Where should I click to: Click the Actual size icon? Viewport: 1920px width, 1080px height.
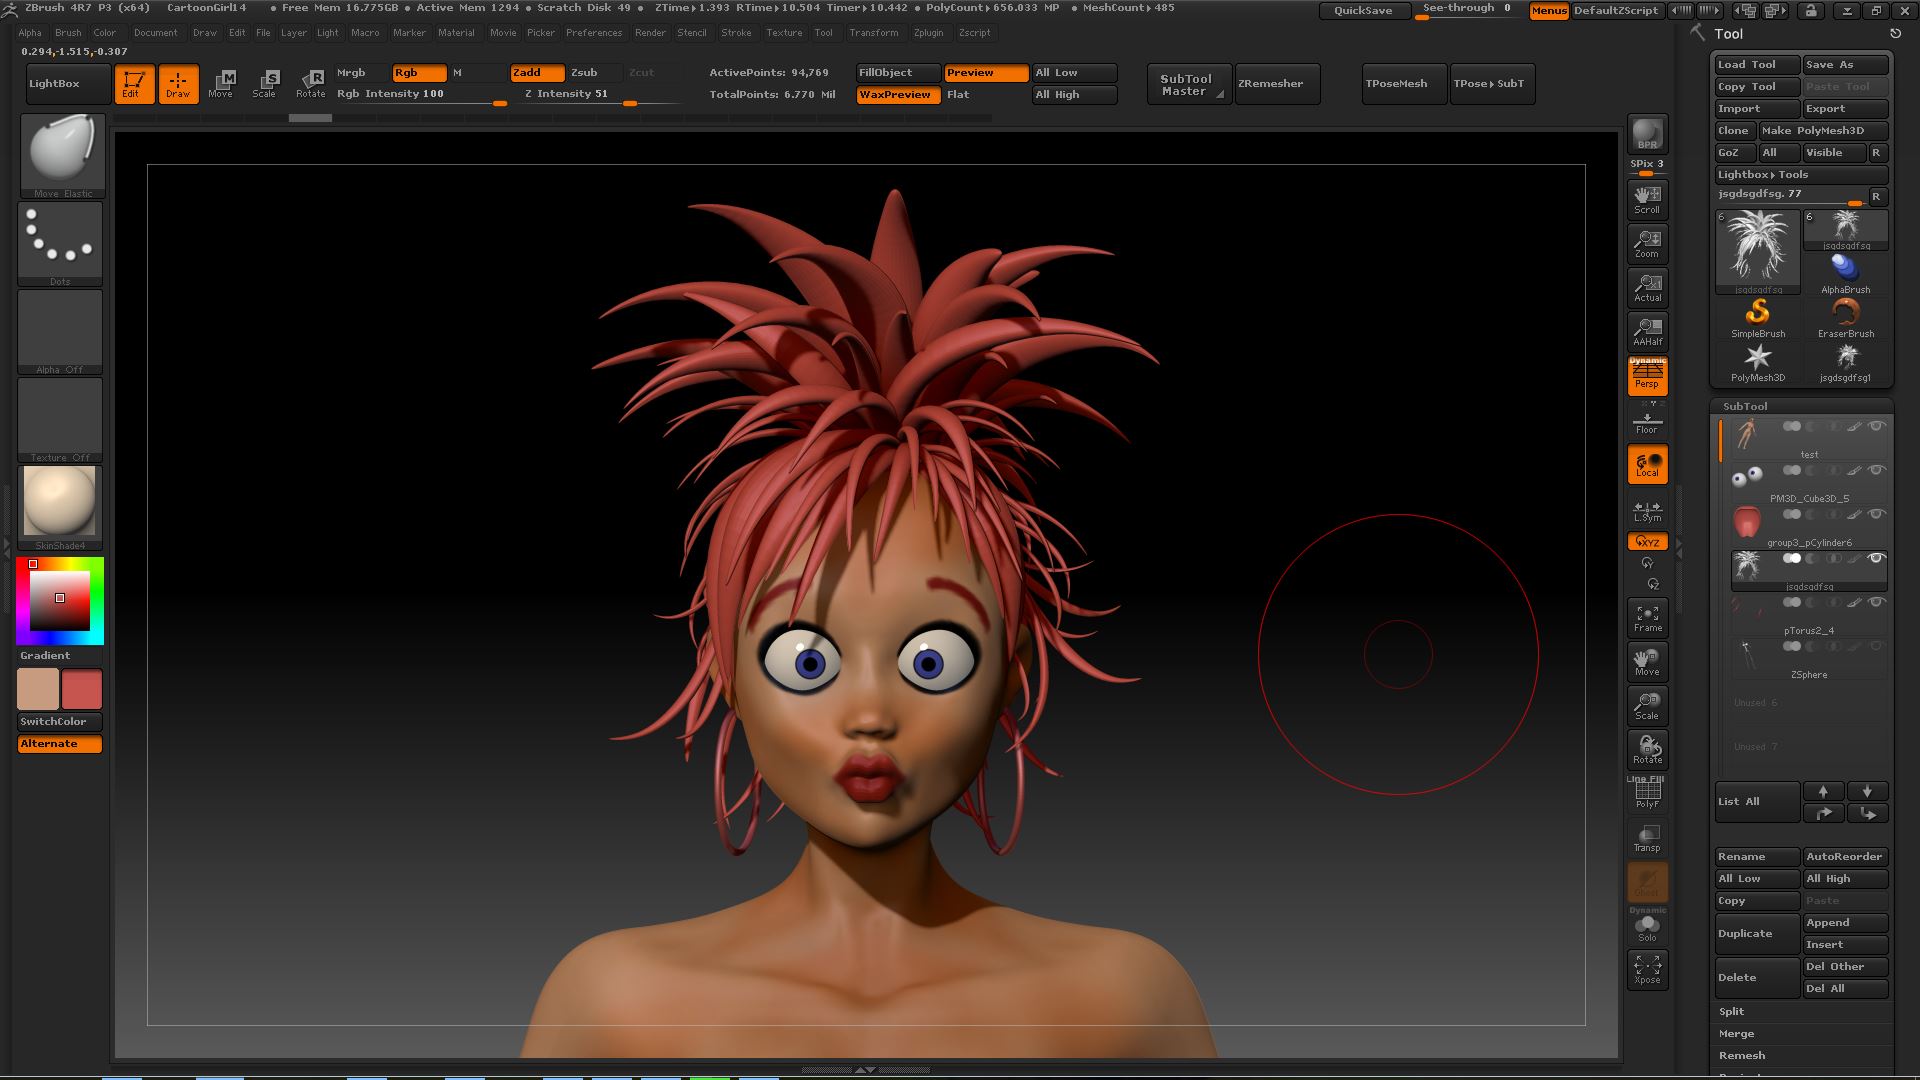(1647, 288)
